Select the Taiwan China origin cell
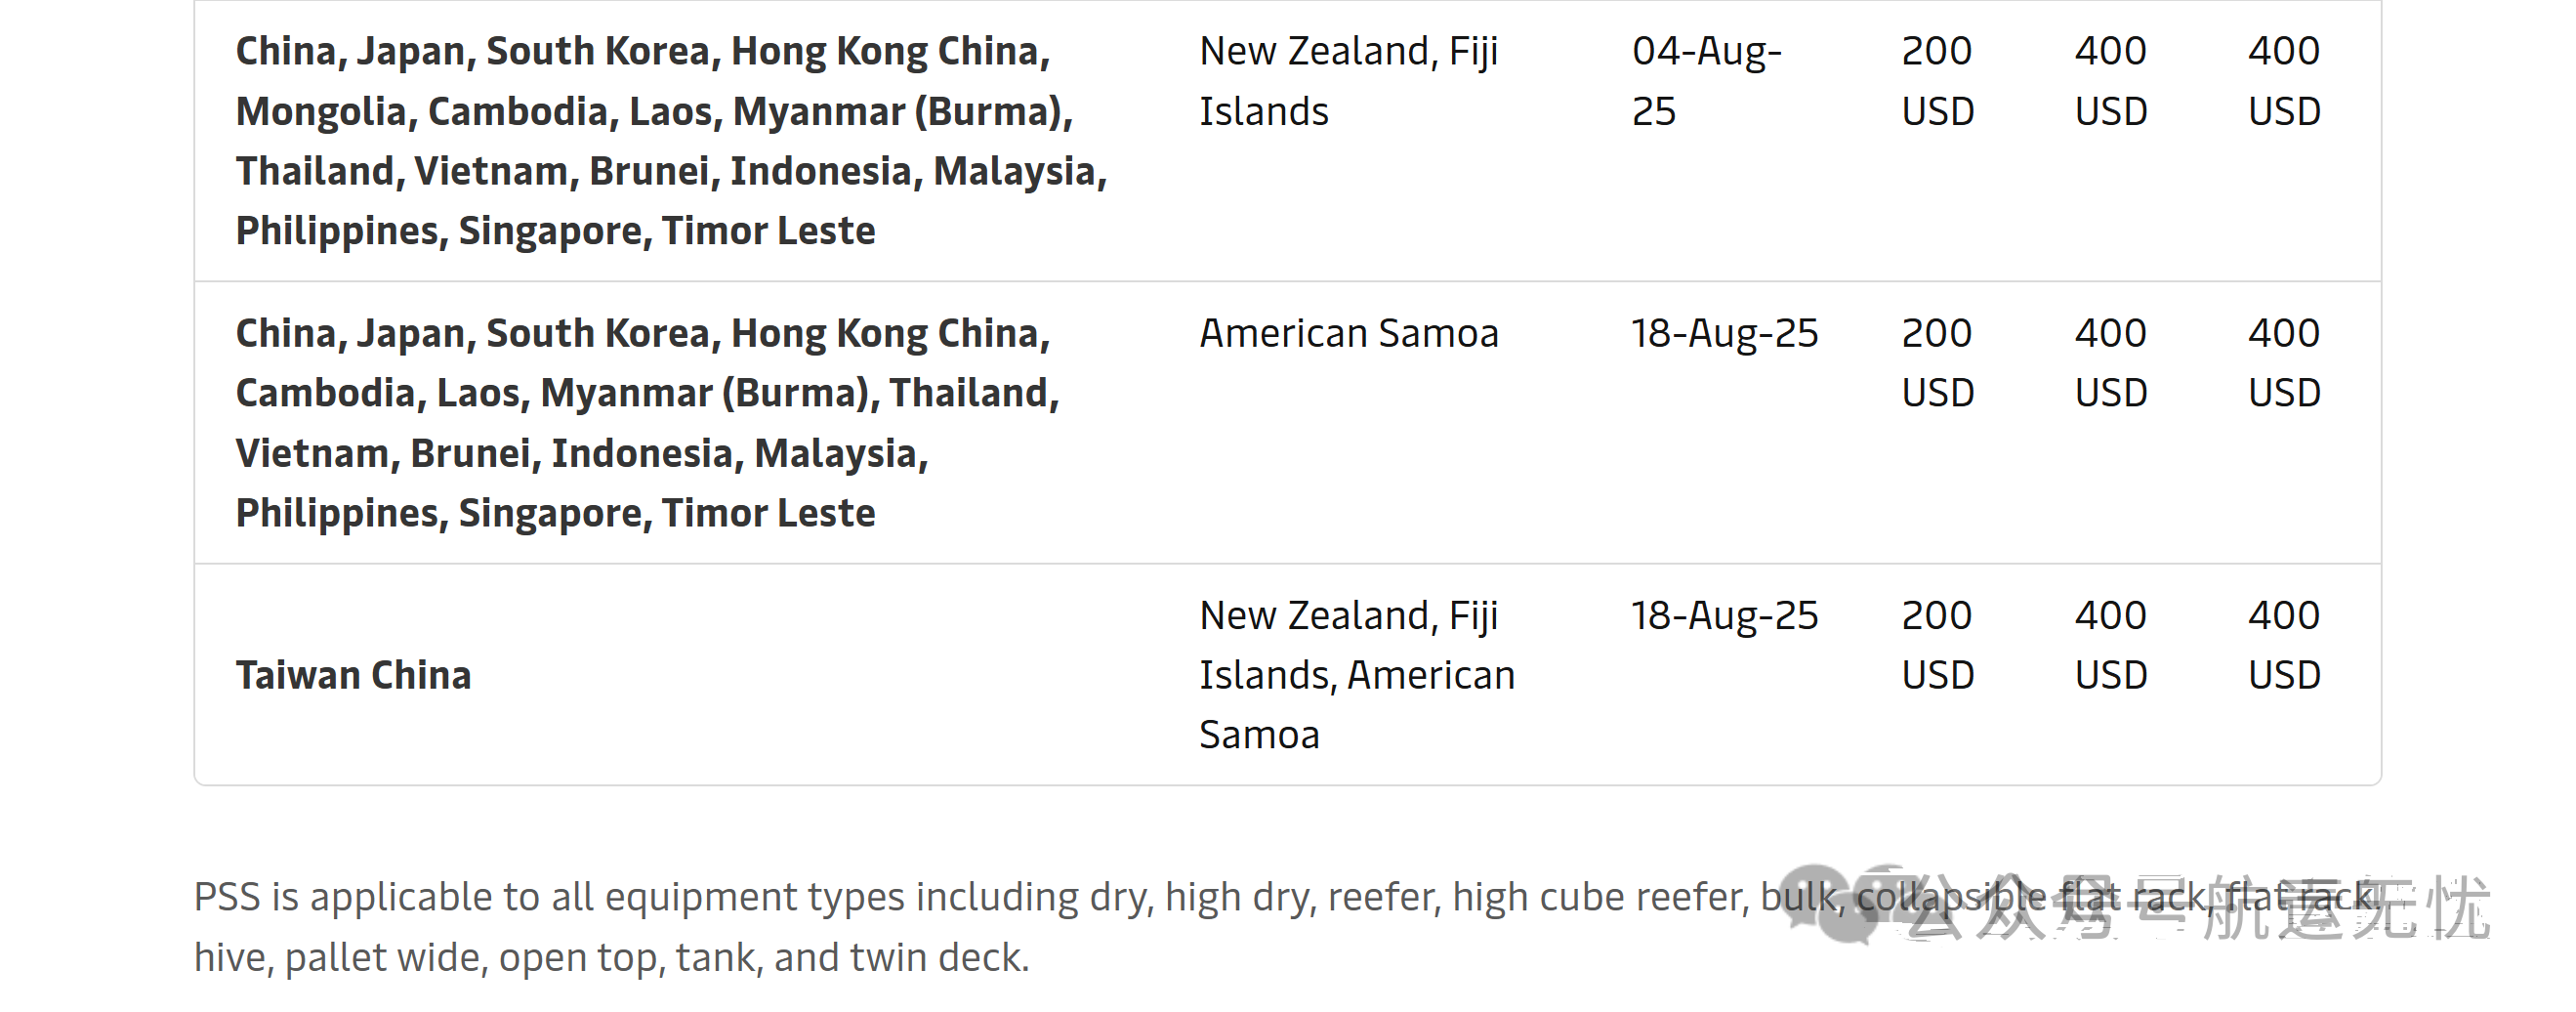The image size is (2576, 1012). tap(353, 675)
